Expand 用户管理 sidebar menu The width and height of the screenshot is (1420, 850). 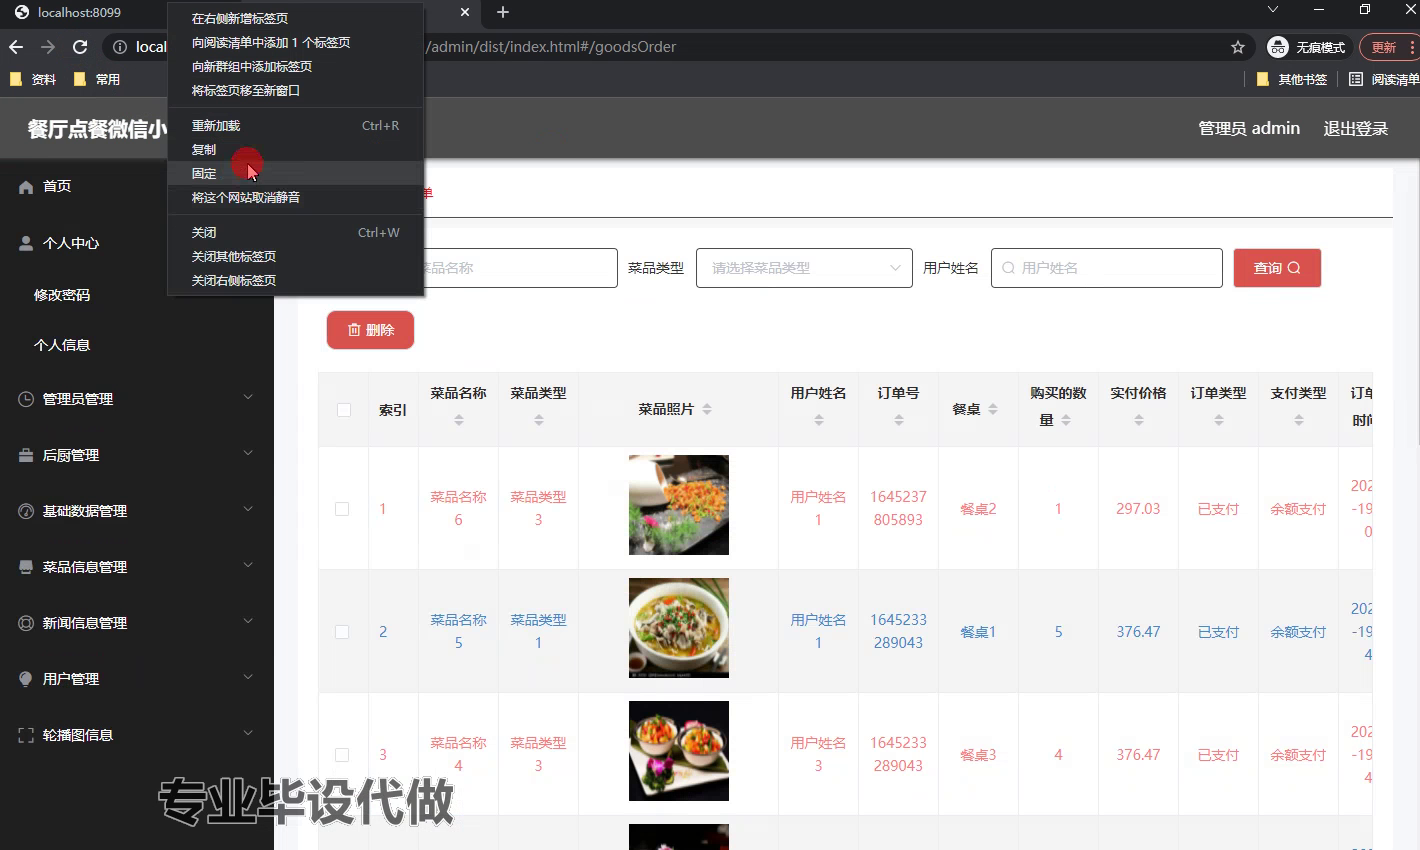137,679
